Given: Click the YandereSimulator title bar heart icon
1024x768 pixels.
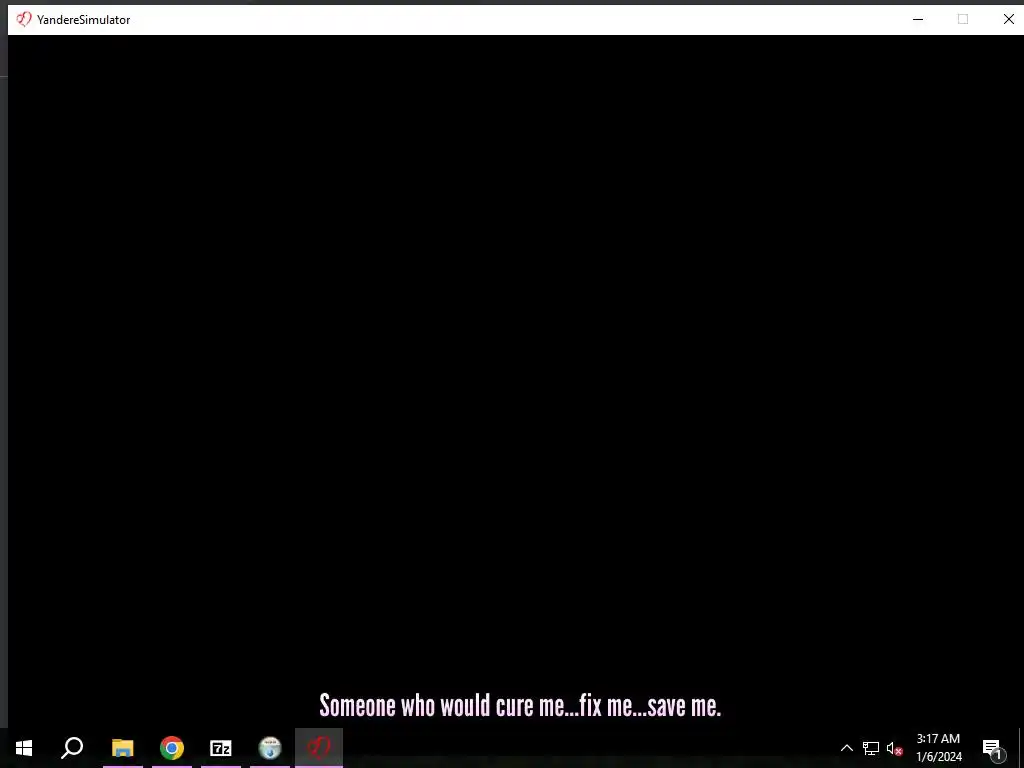Looking at the screenshot, I should click(x=24, y=20).
